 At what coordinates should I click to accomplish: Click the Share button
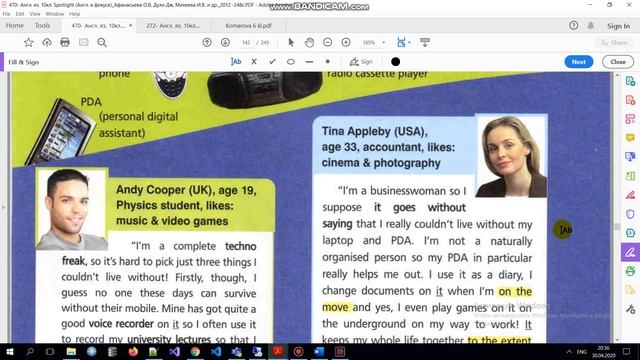pyautogui.click(x=614, y=42)
